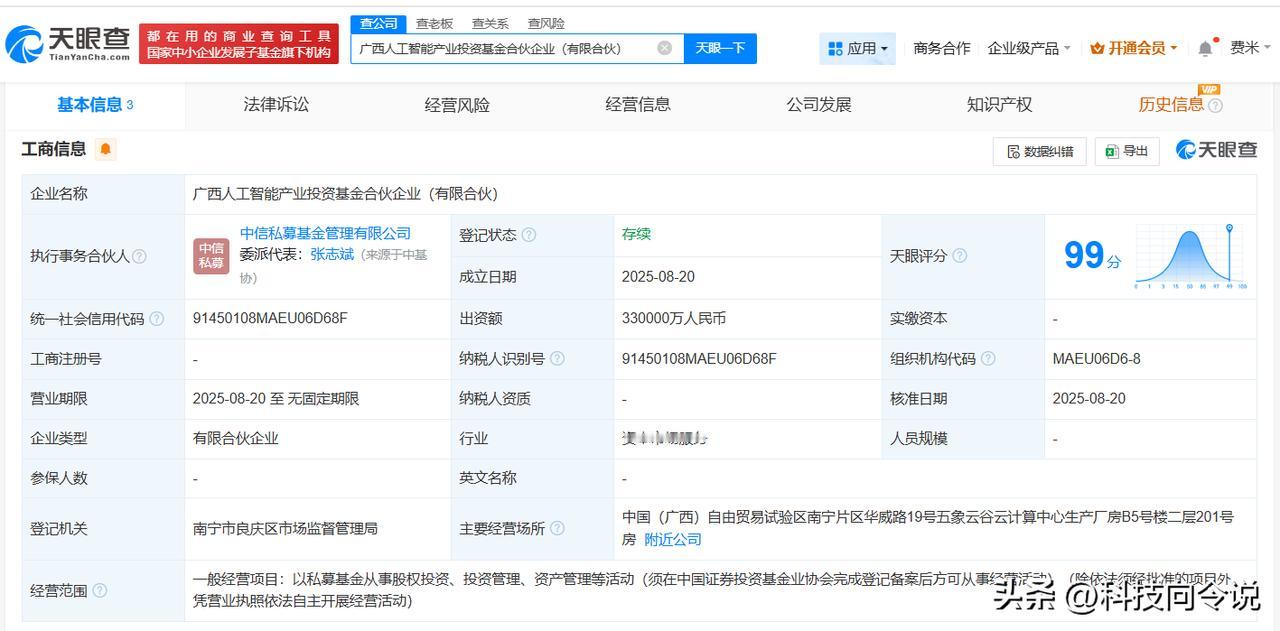Click the red slogan banner in header

(x=239, y=44)
